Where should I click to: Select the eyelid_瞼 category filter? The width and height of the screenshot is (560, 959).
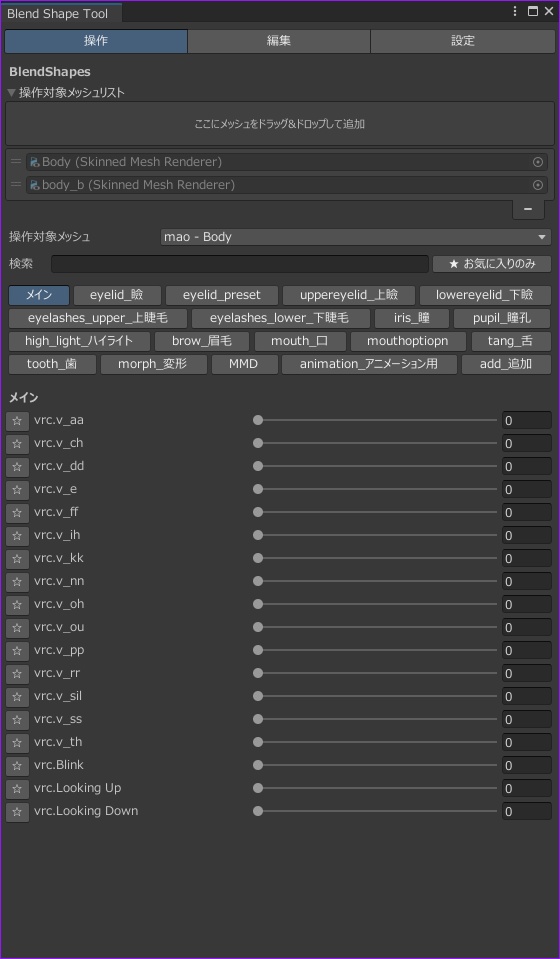point(117,295)
